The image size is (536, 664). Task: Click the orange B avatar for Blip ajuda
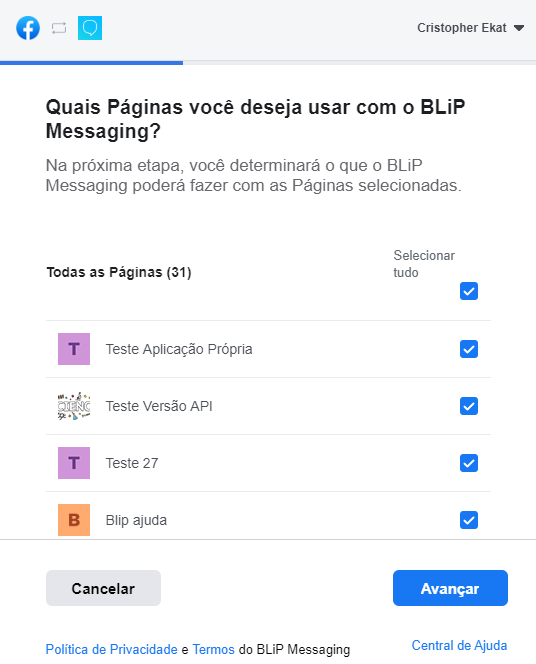pyautogui.click(x=74, y=520)
